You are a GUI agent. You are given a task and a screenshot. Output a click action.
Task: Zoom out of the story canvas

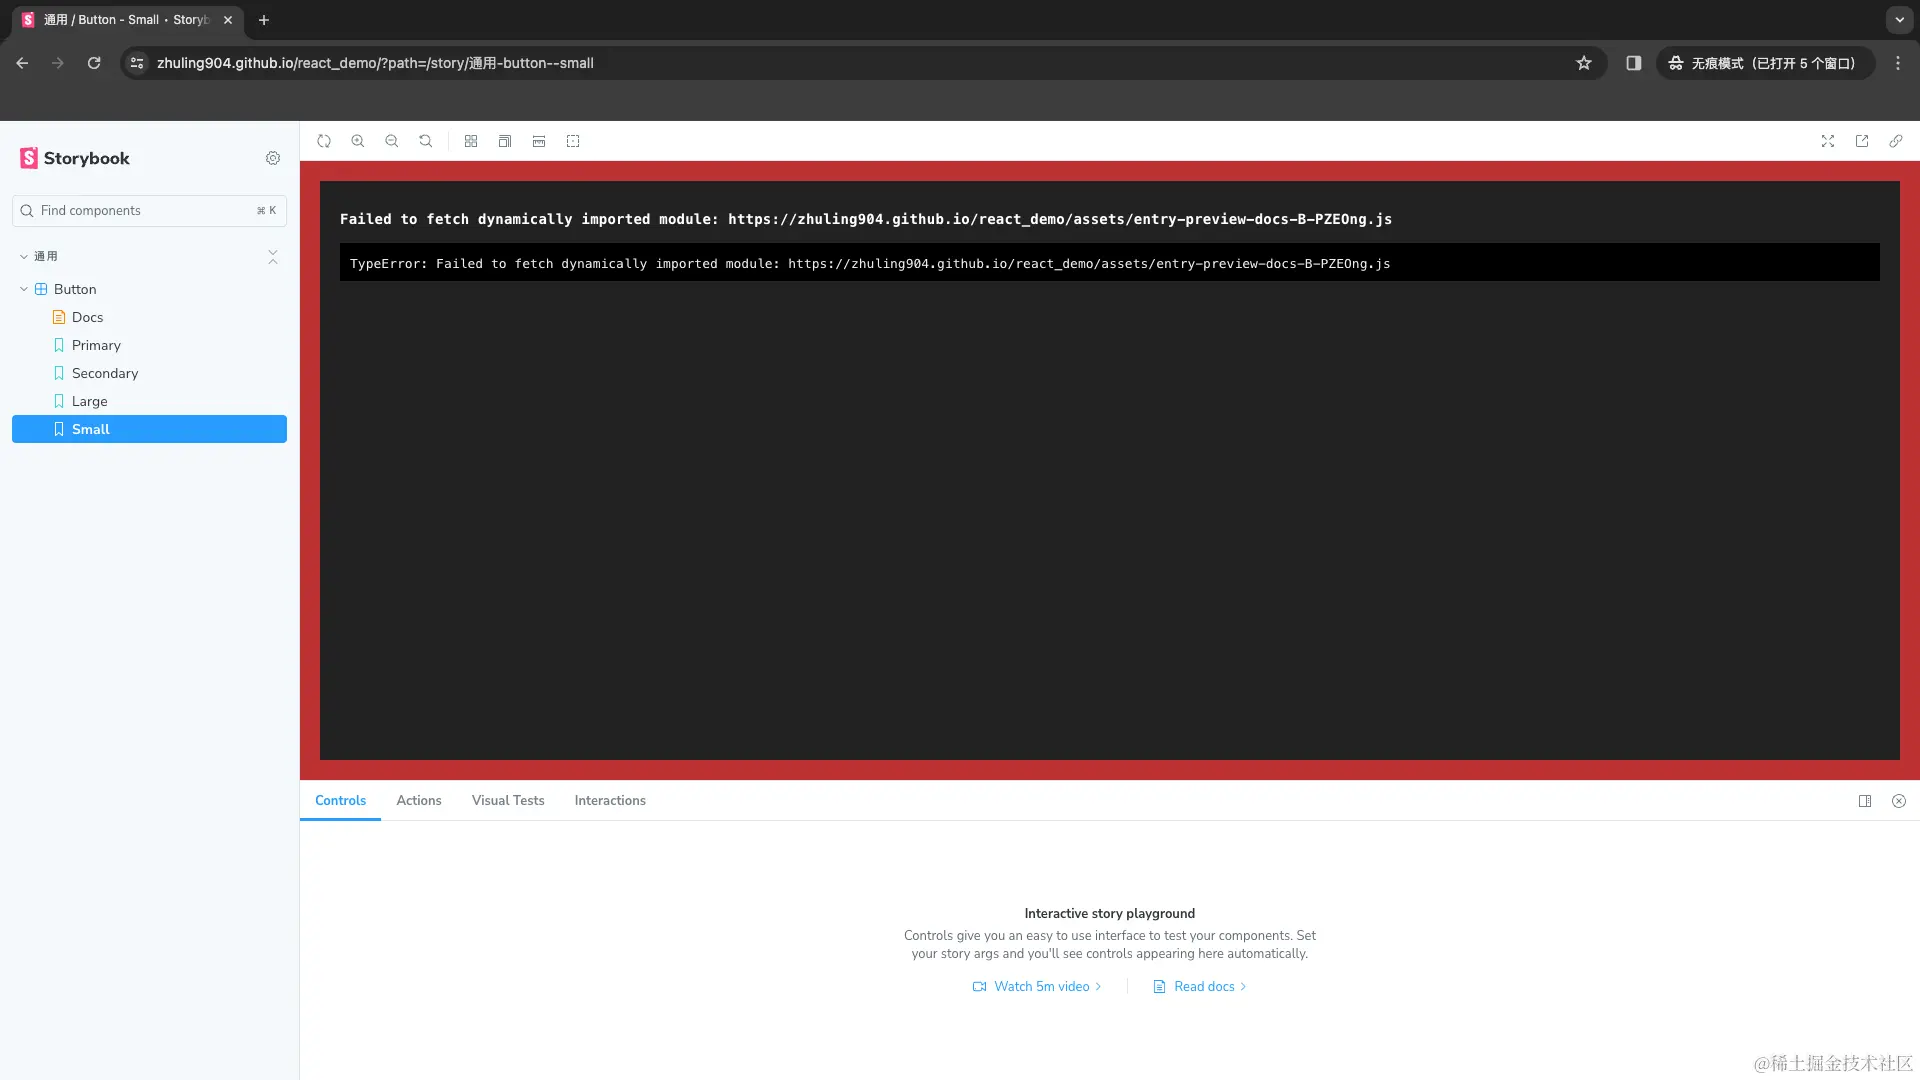point(392,141)
